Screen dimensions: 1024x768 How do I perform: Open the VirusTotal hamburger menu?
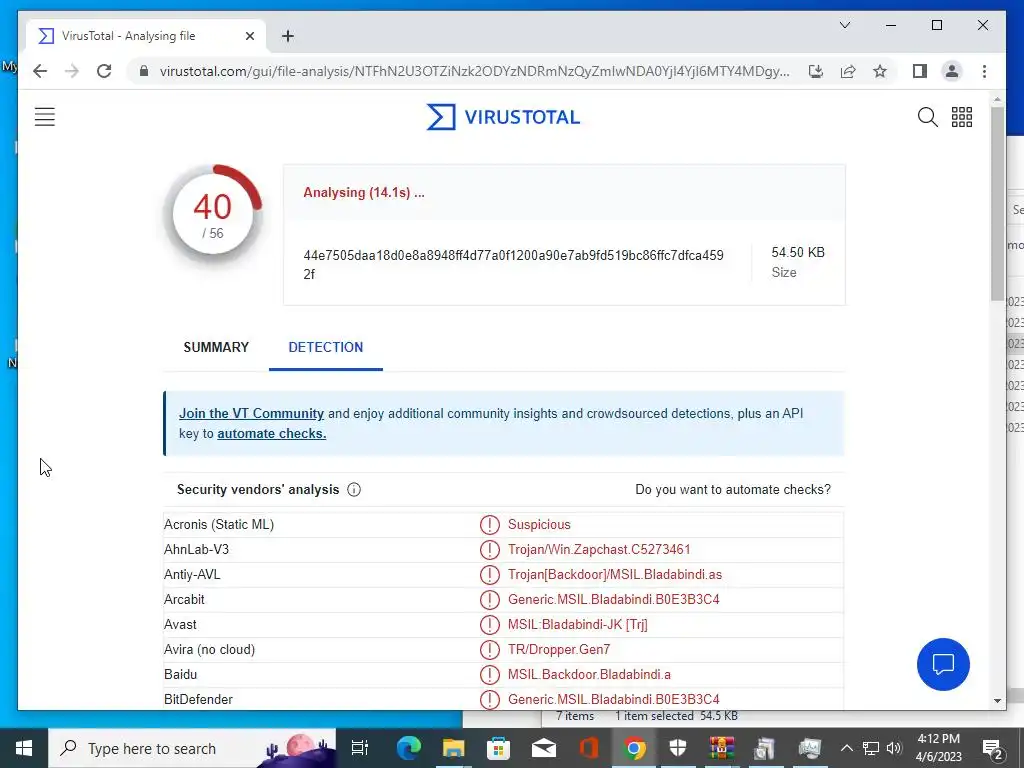(44, 117)
